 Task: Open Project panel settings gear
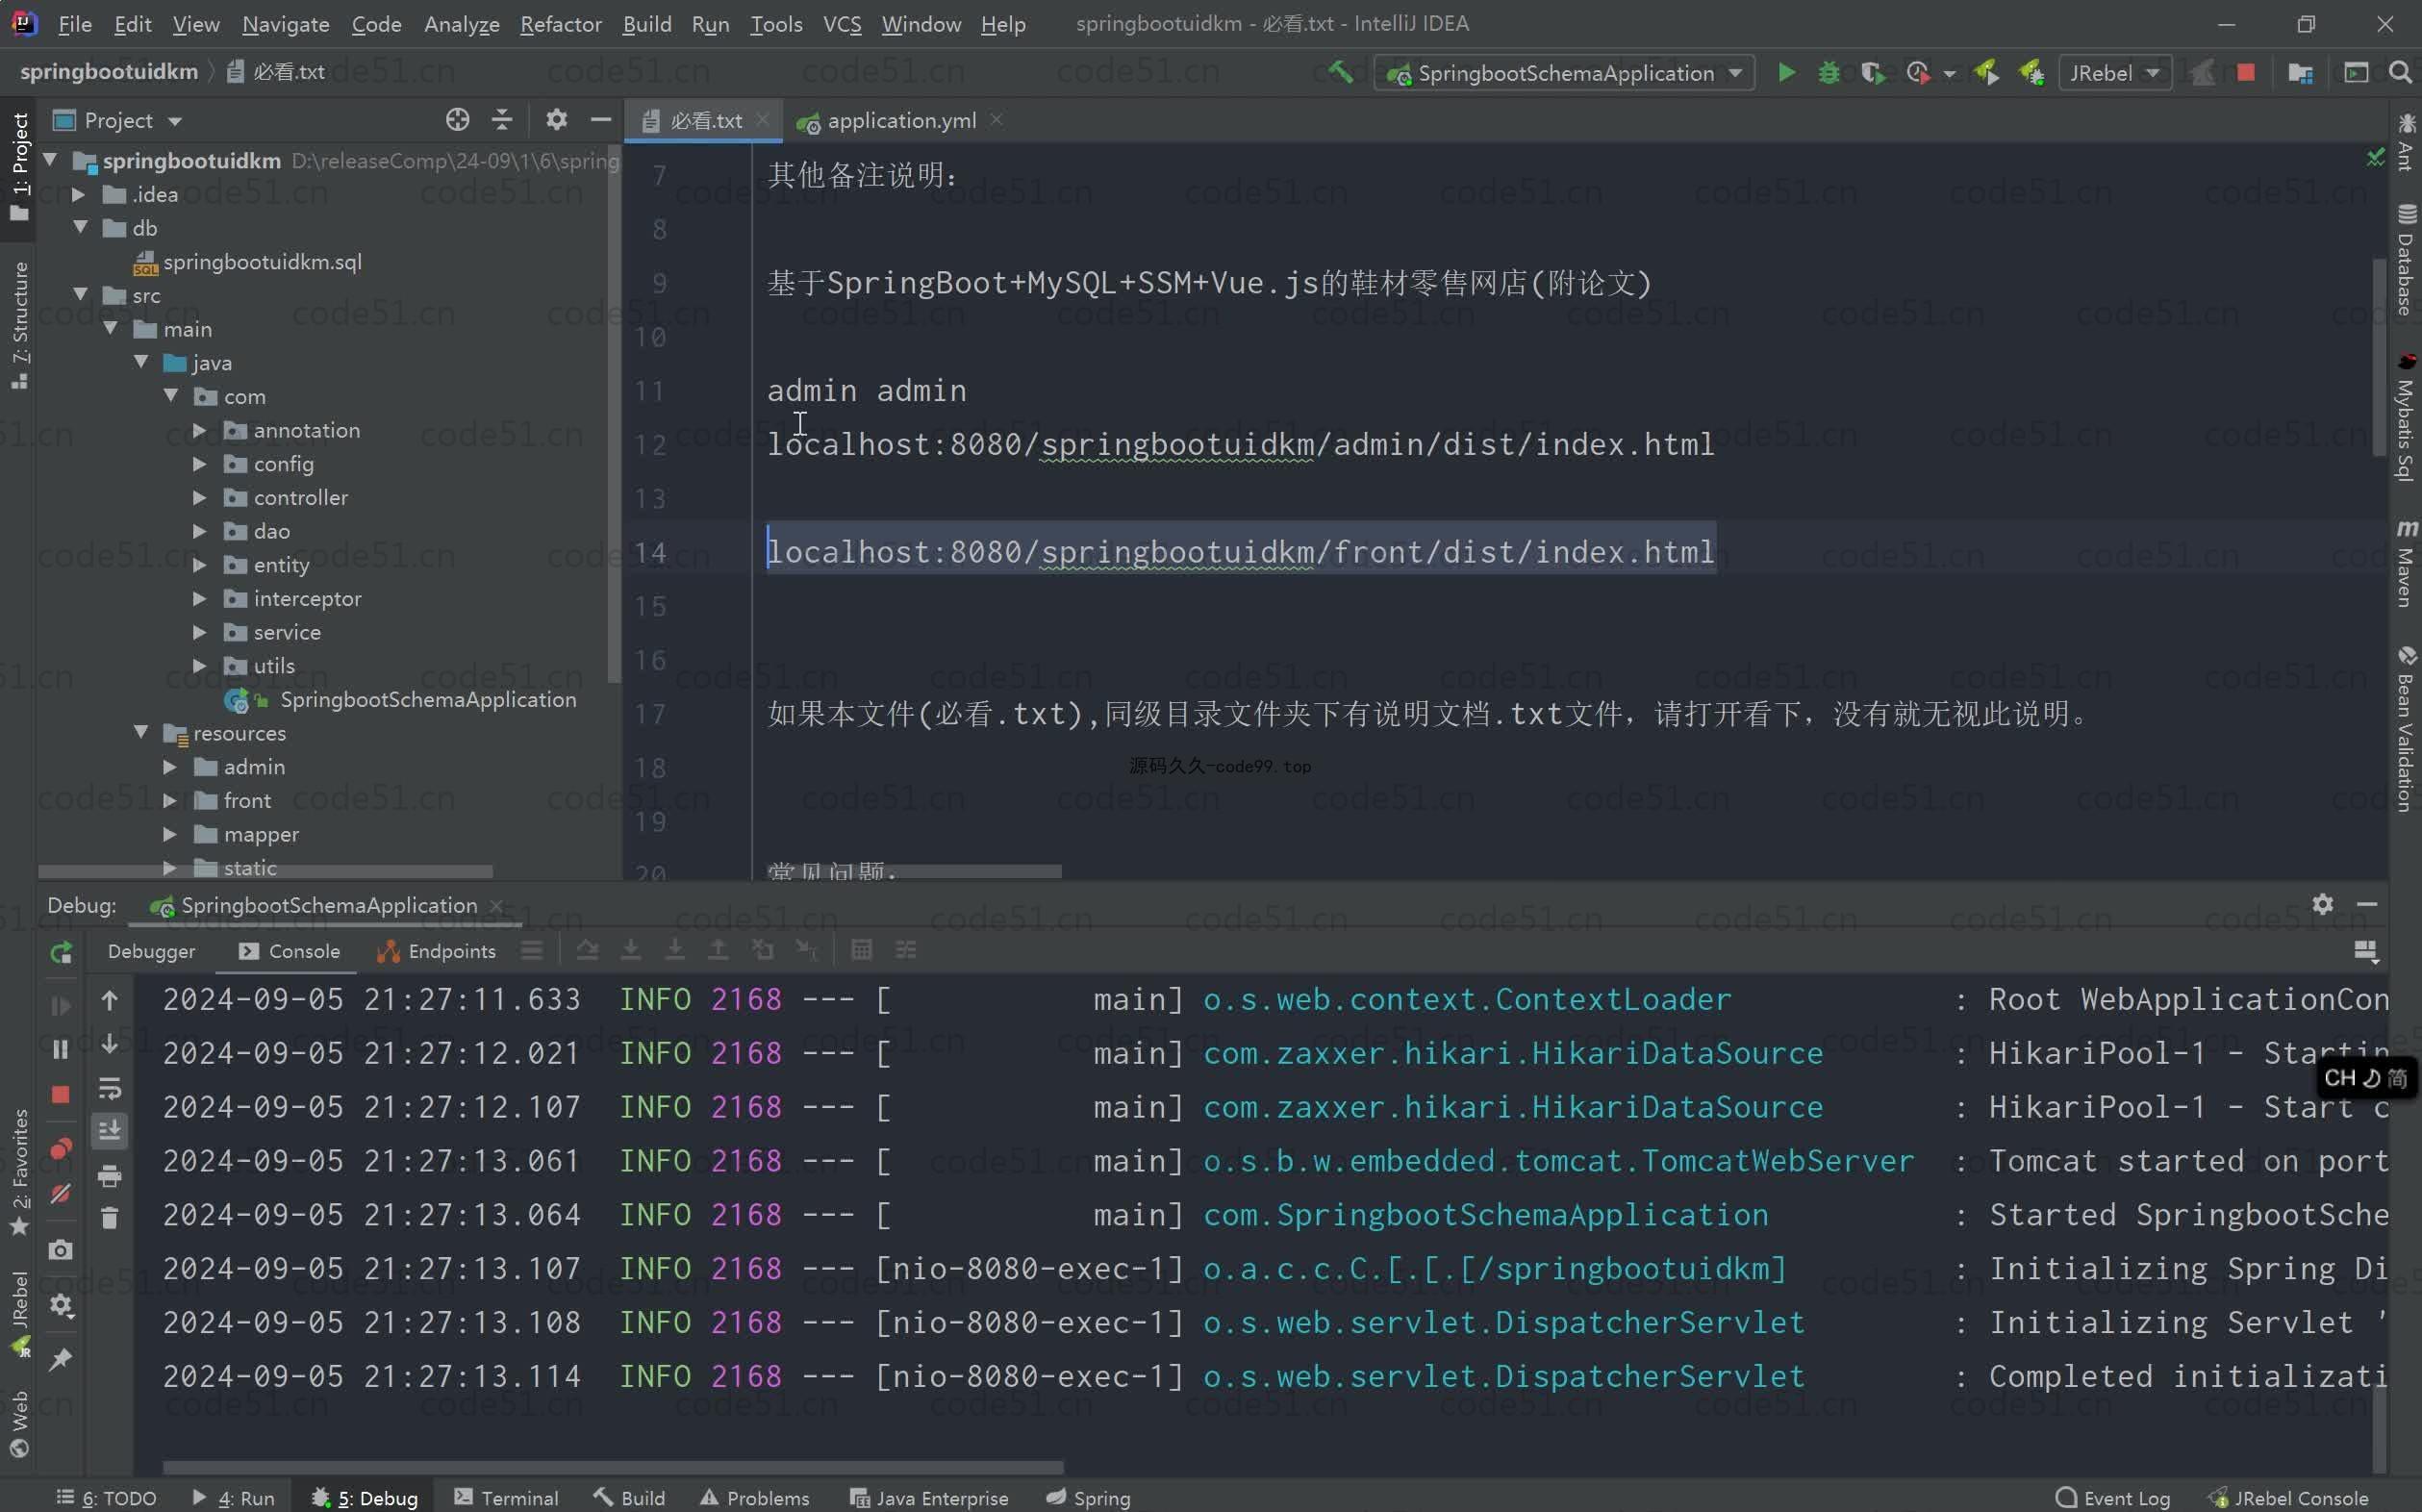556,120
